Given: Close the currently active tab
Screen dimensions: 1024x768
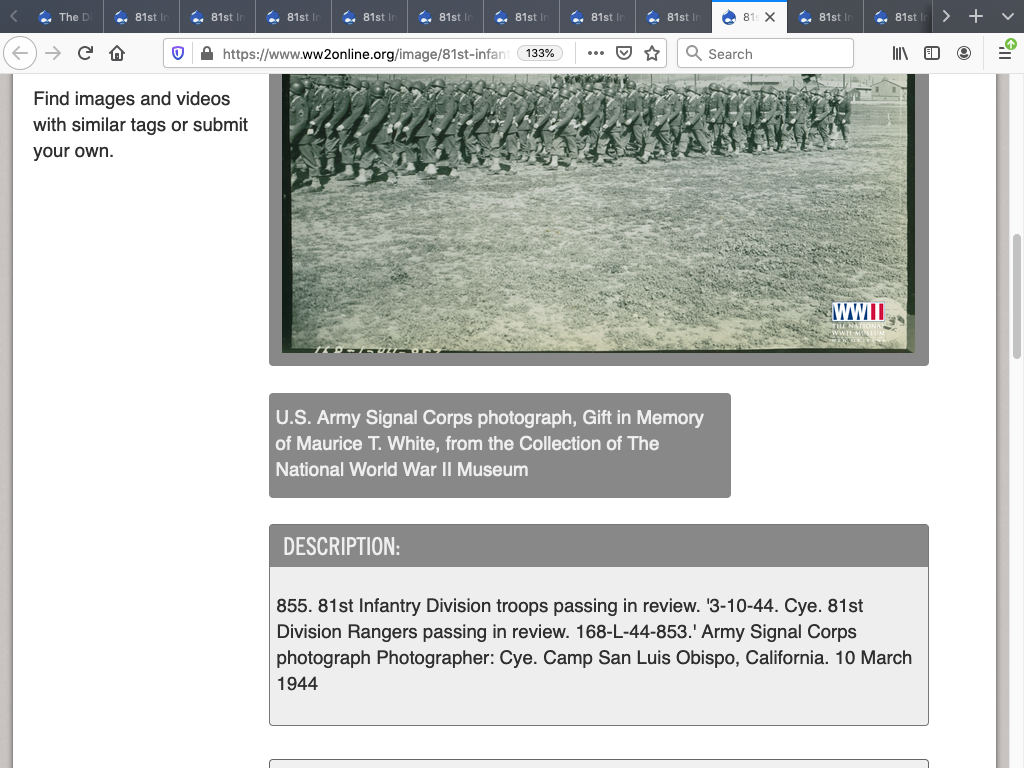Looking at the screenshot, I should pyautogui.click(x=770, y=17).
